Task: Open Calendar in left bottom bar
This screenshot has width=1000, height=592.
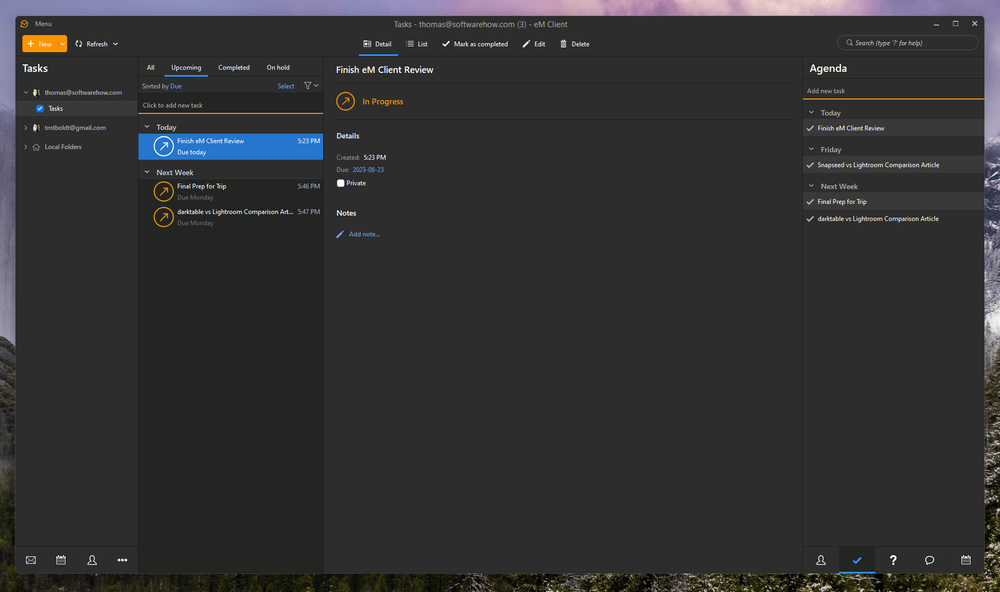Action: point(61,559)
